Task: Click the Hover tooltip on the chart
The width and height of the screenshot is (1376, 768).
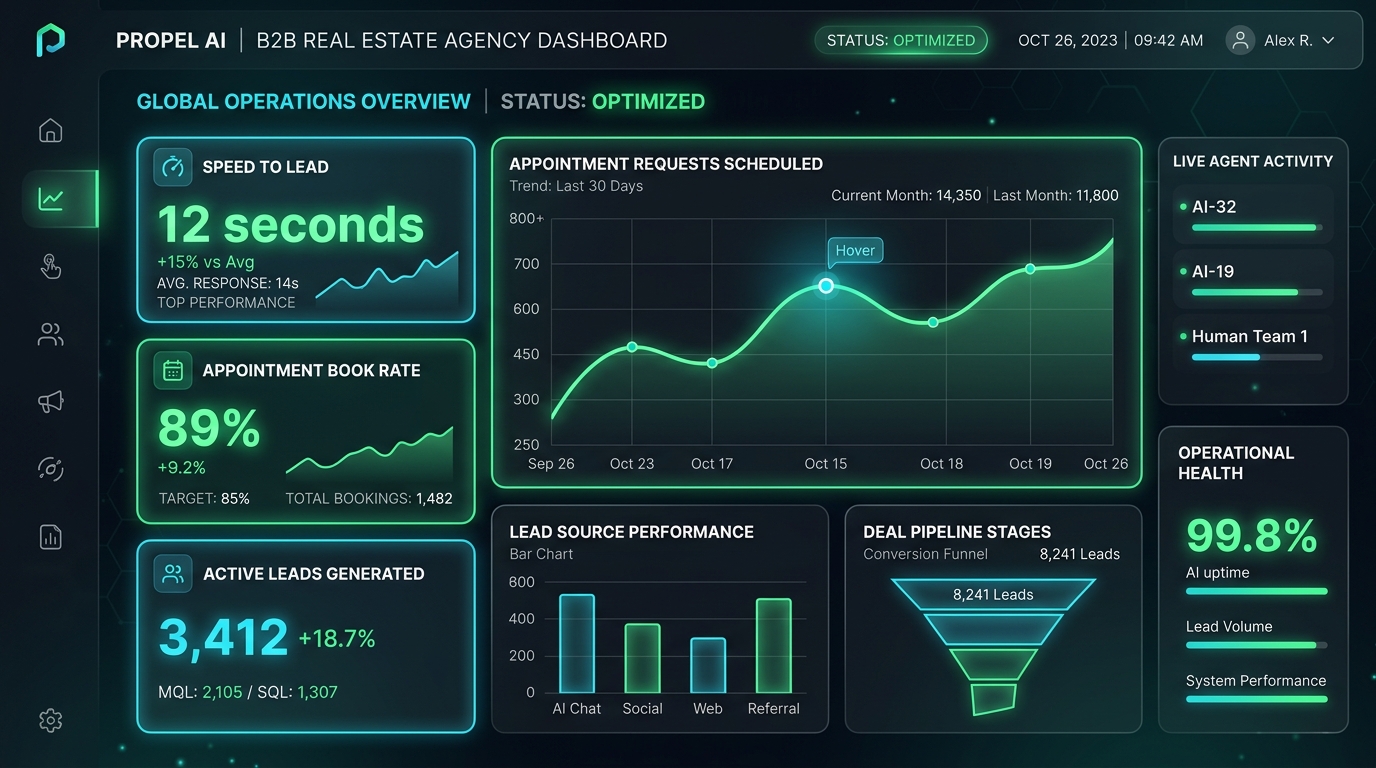Action: [x=855, y=250]
